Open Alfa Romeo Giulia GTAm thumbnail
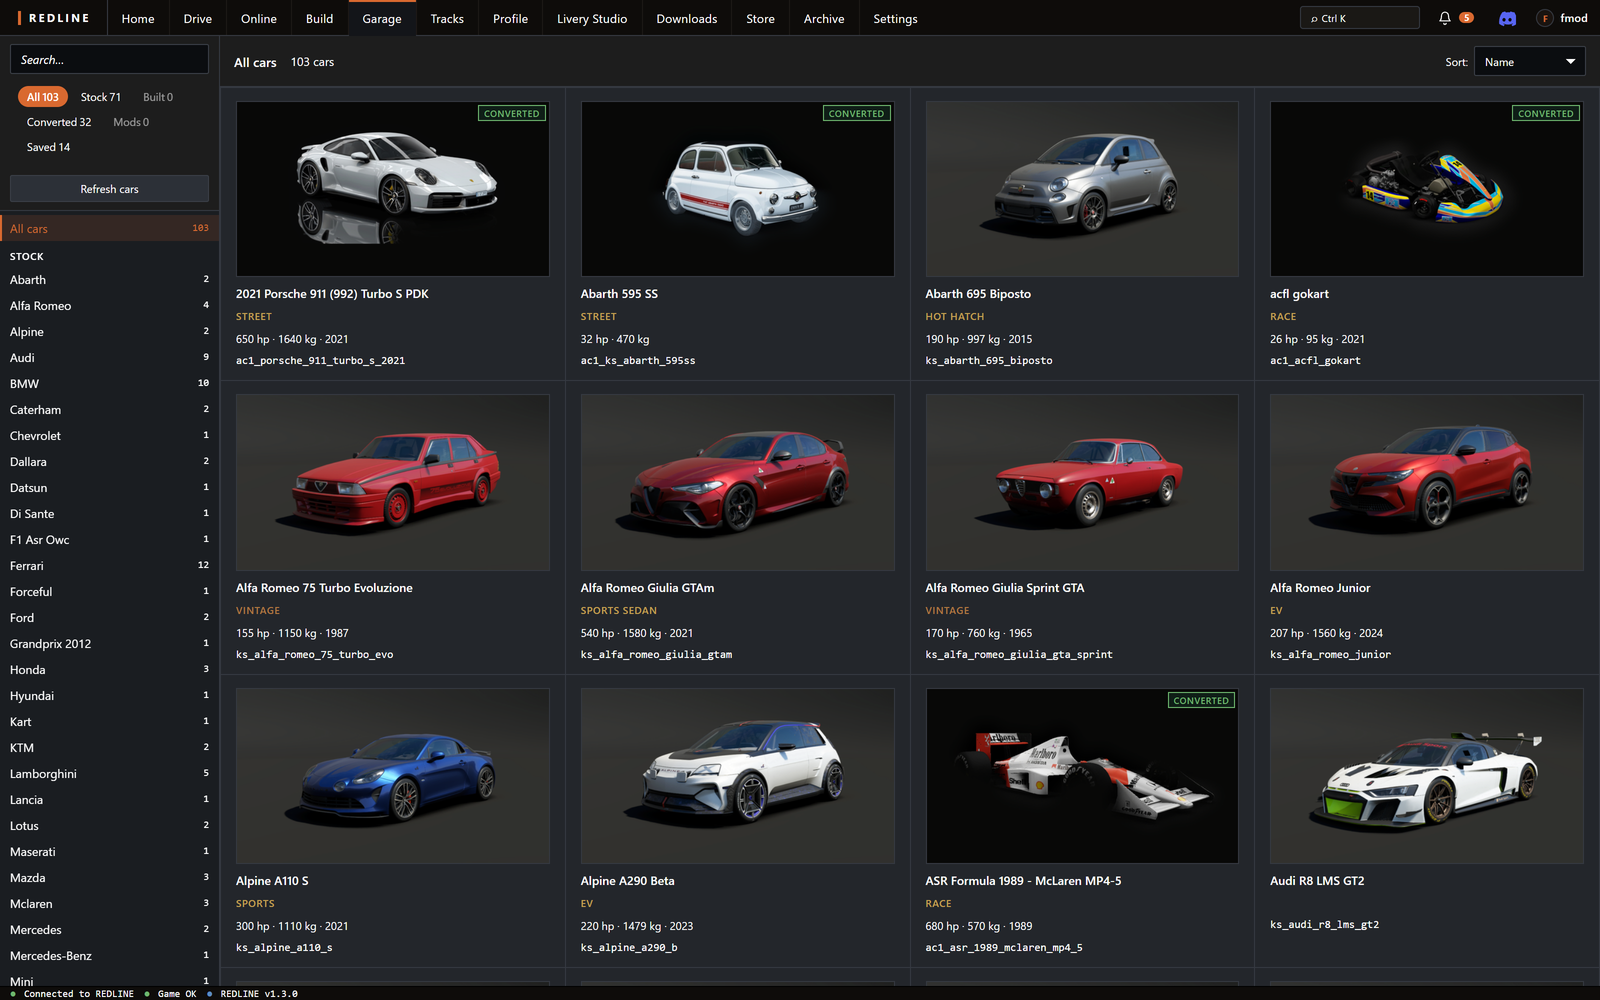 coord(737,482)
